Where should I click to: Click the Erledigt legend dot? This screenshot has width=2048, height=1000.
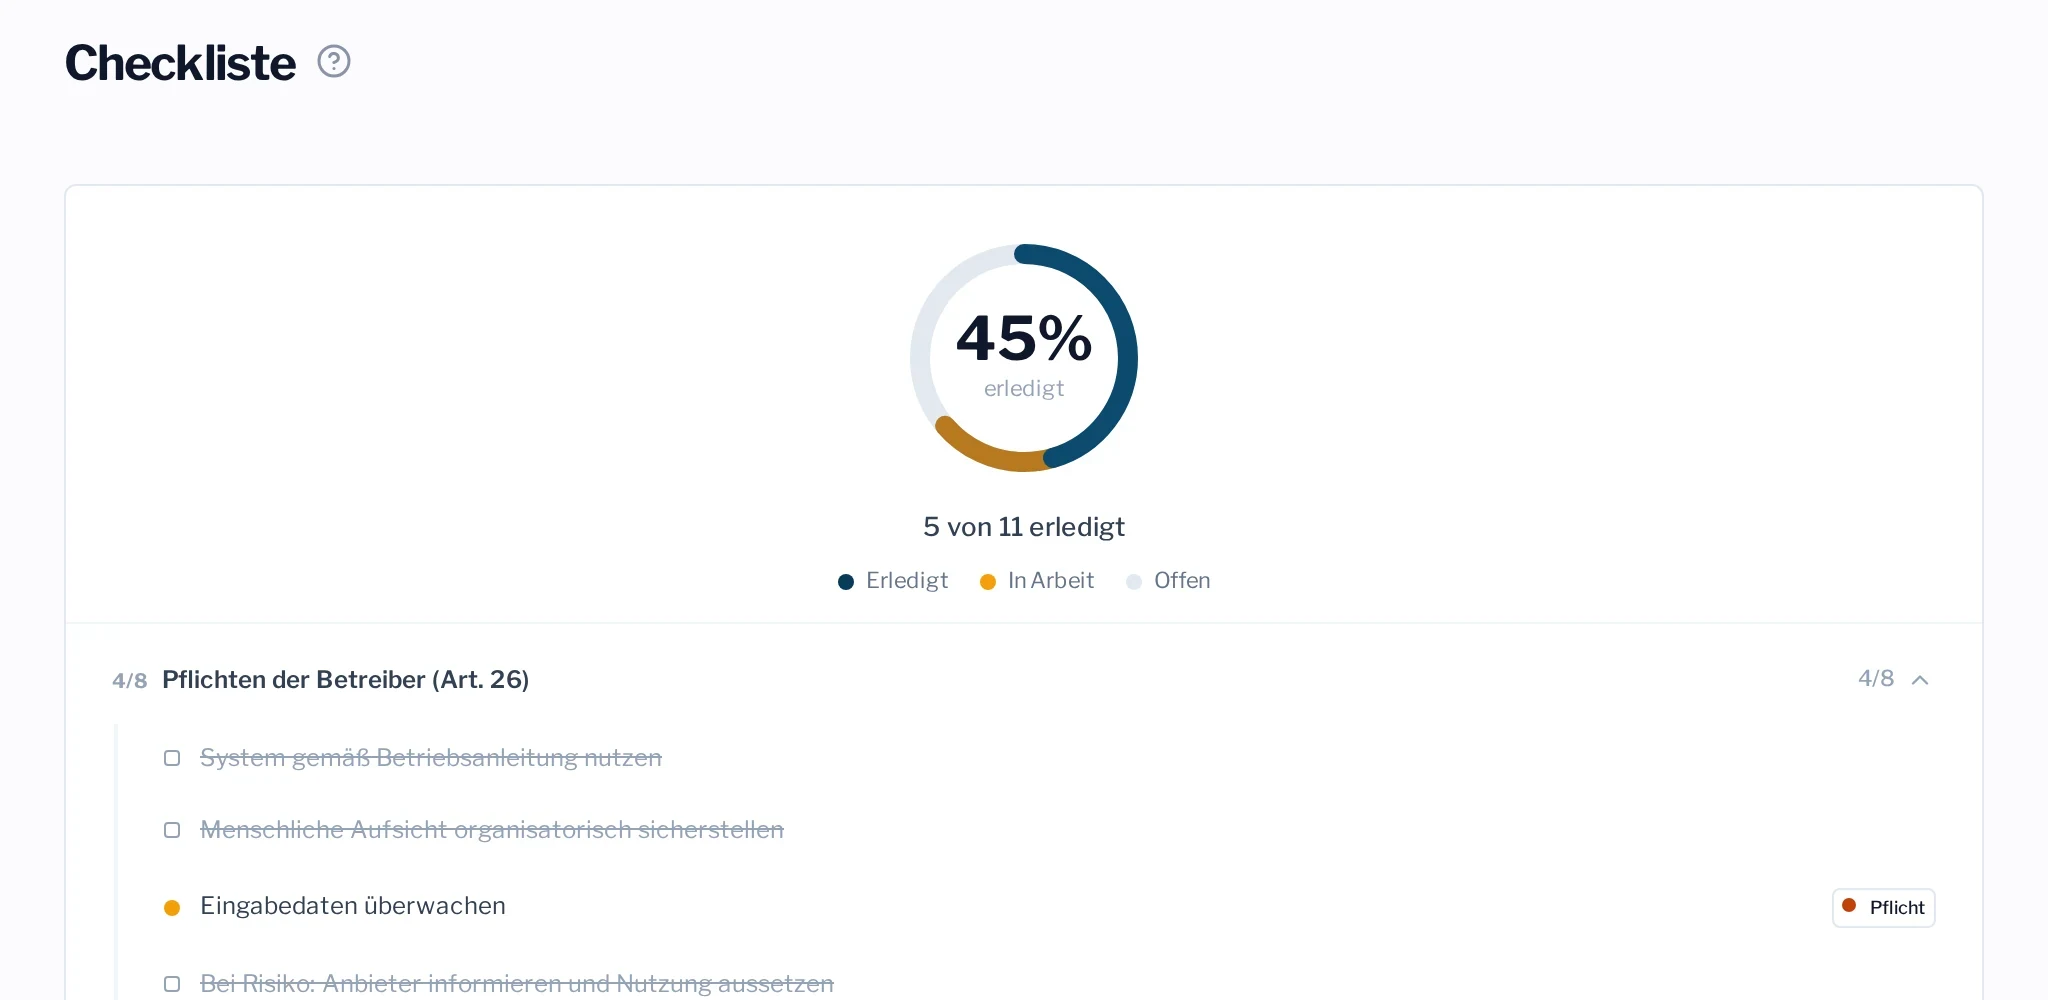pyautogui.click(x=846, y=582)
